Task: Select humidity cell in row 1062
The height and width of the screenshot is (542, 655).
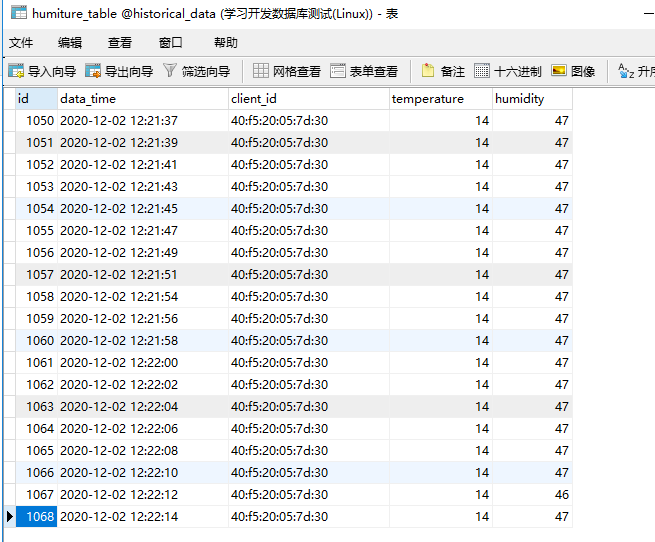Action: tap(532, 384)
